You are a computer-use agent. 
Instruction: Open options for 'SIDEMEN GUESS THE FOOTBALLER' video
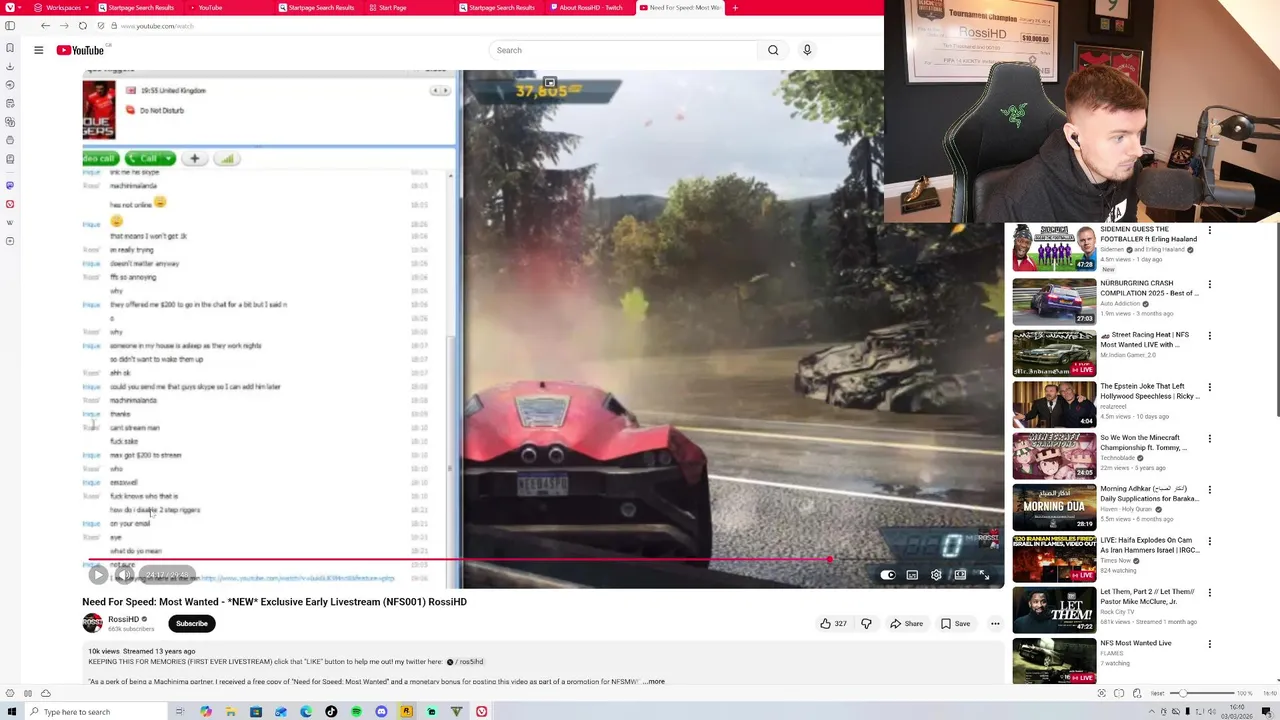click(x=1209, y=231)
